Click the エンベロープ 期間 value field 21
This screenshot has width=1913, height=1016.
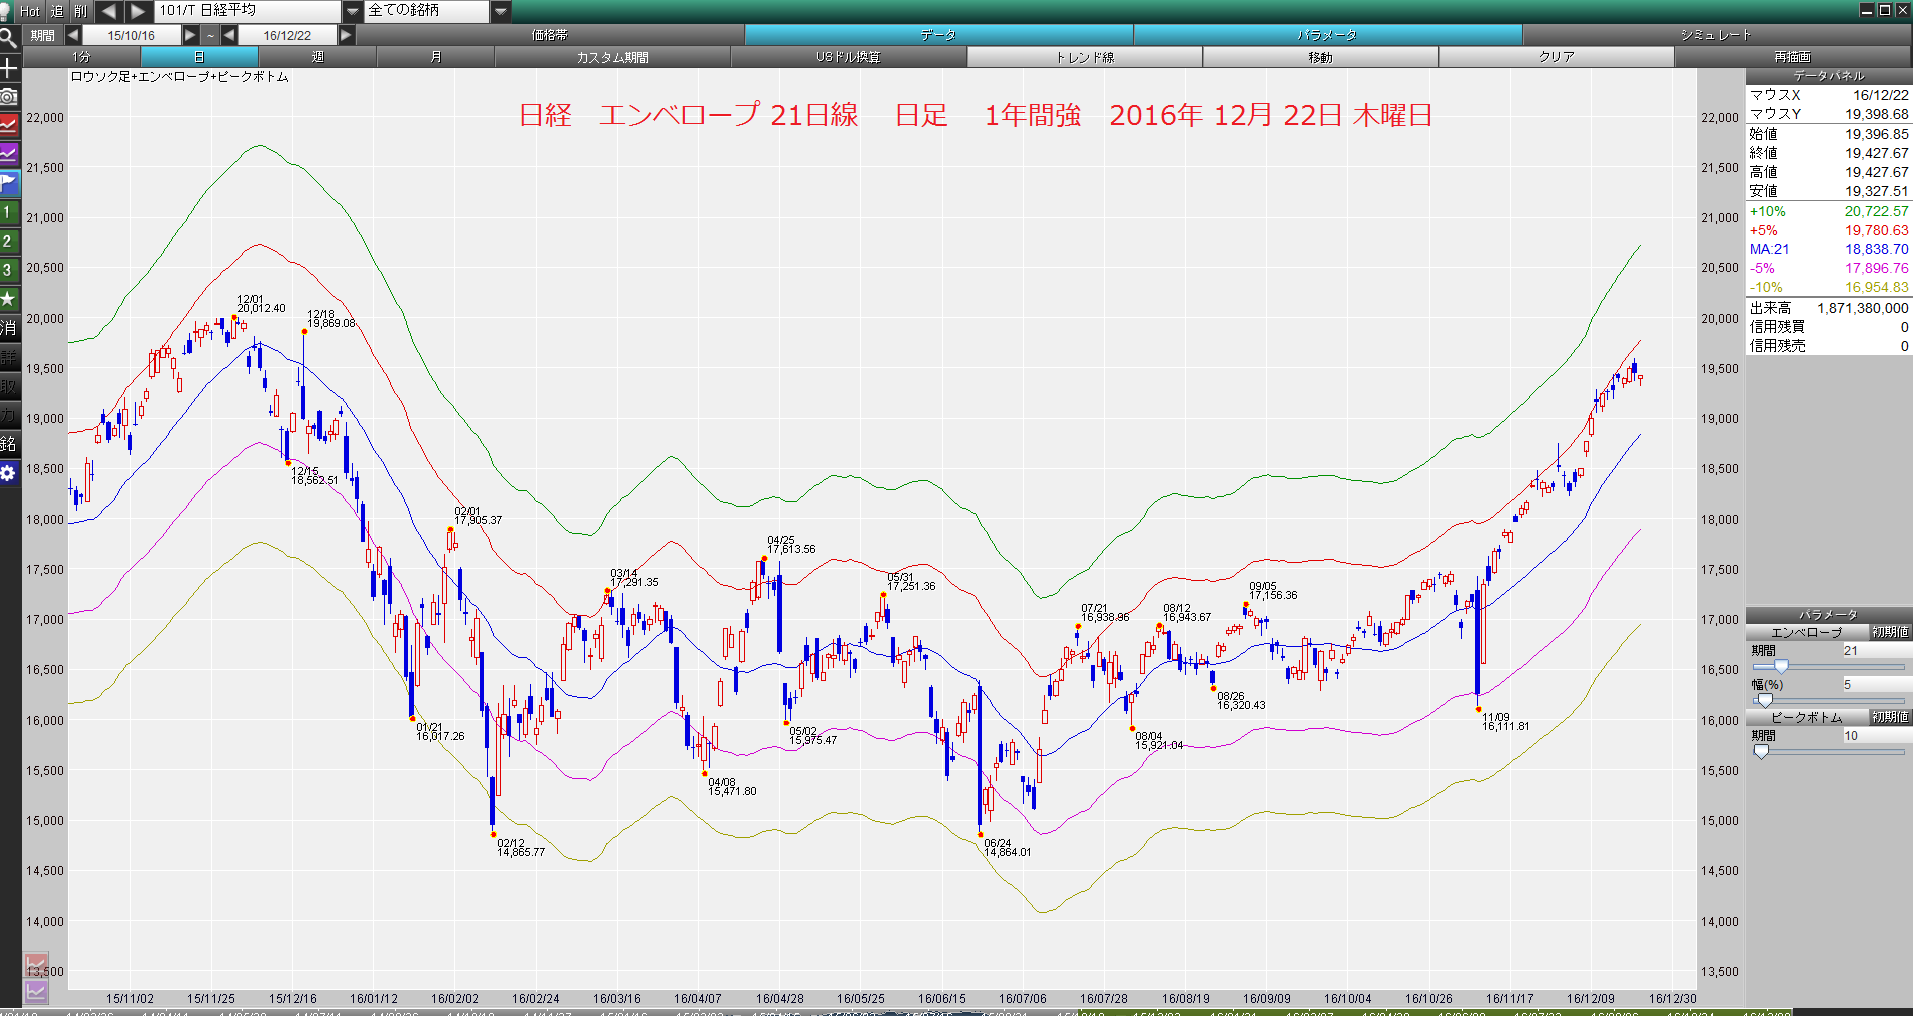click(1876, 650)
